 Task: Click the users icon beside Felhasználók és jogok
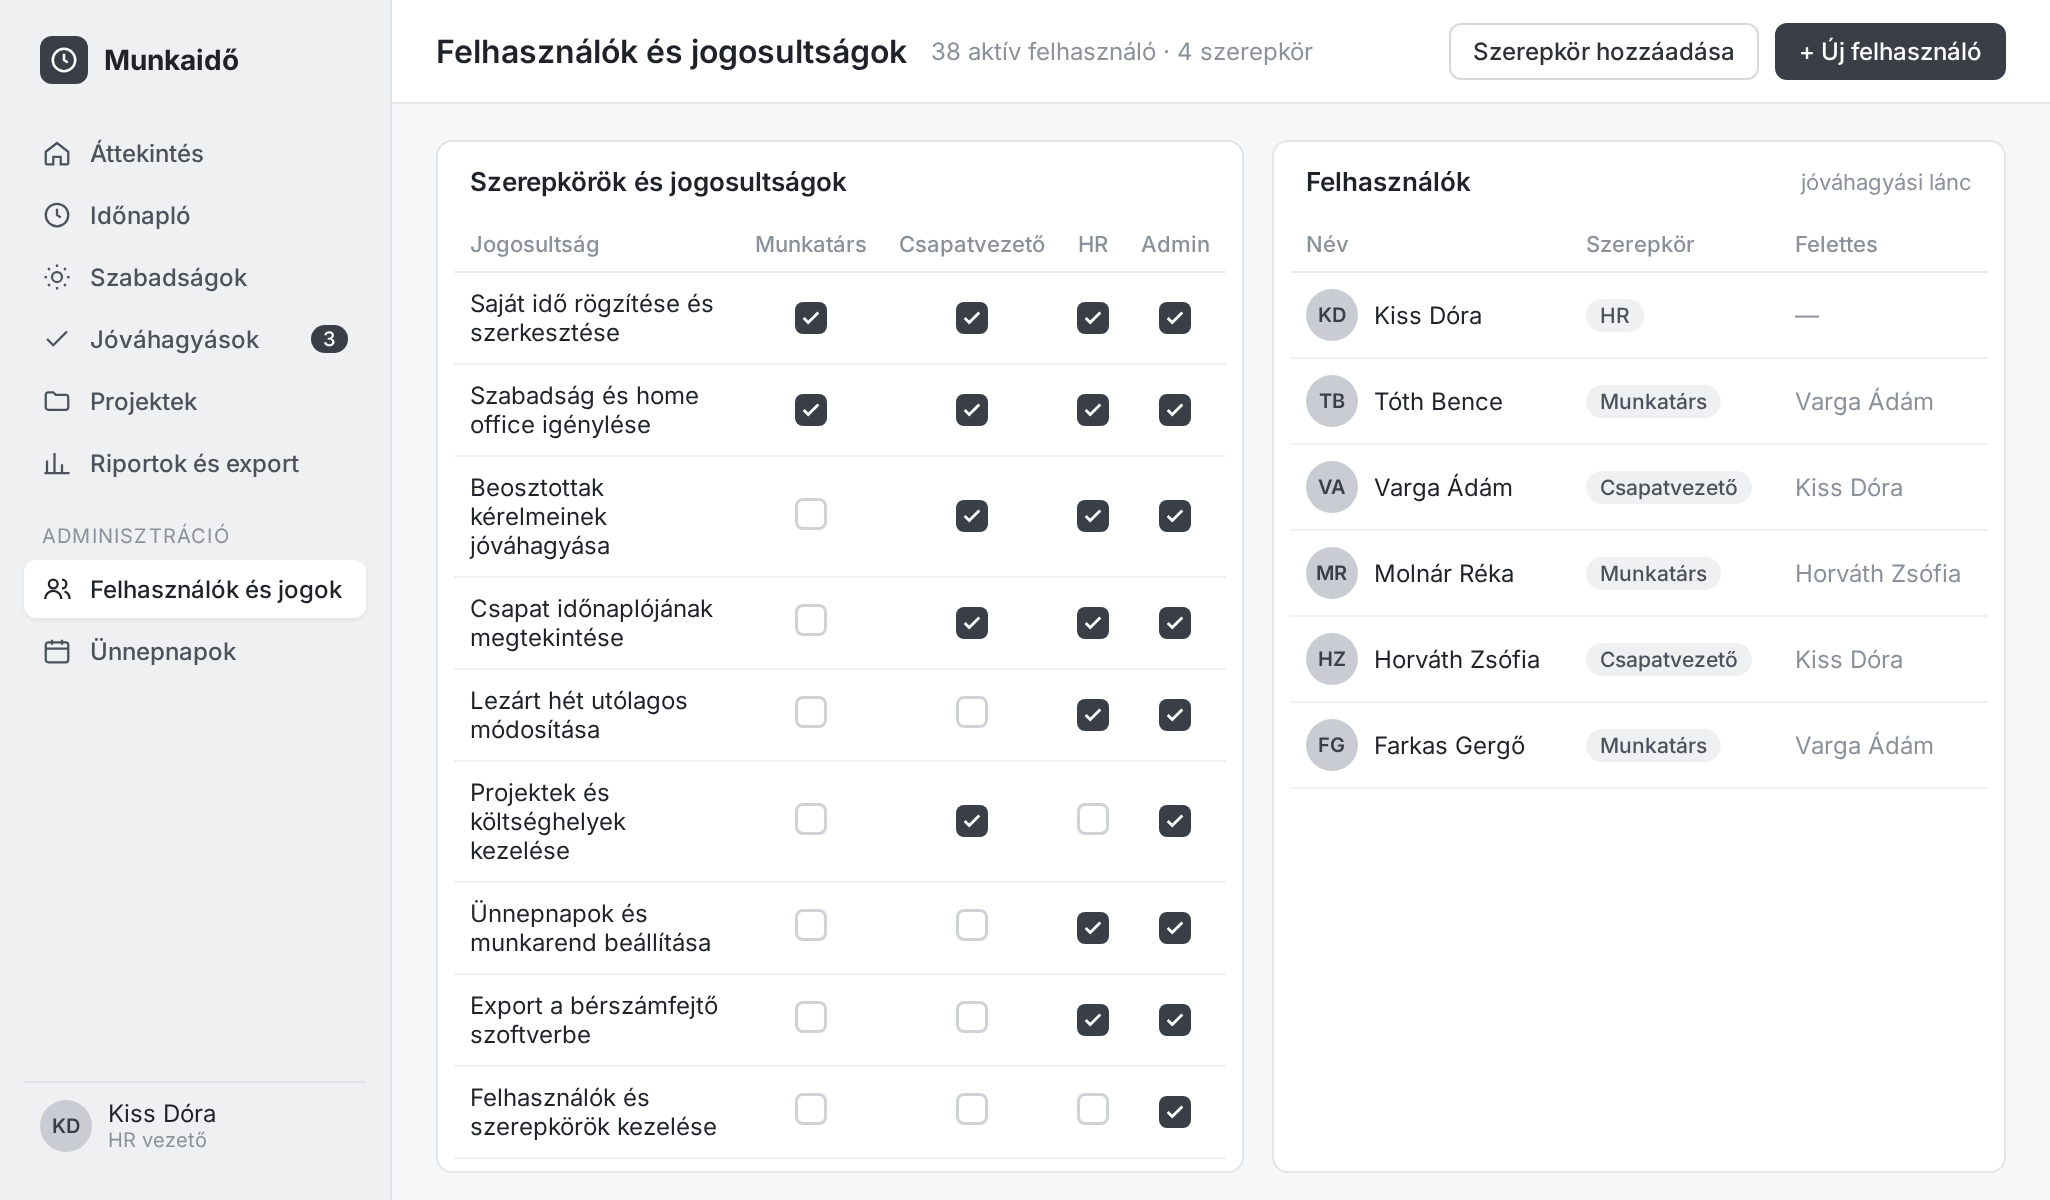(57, 589)
